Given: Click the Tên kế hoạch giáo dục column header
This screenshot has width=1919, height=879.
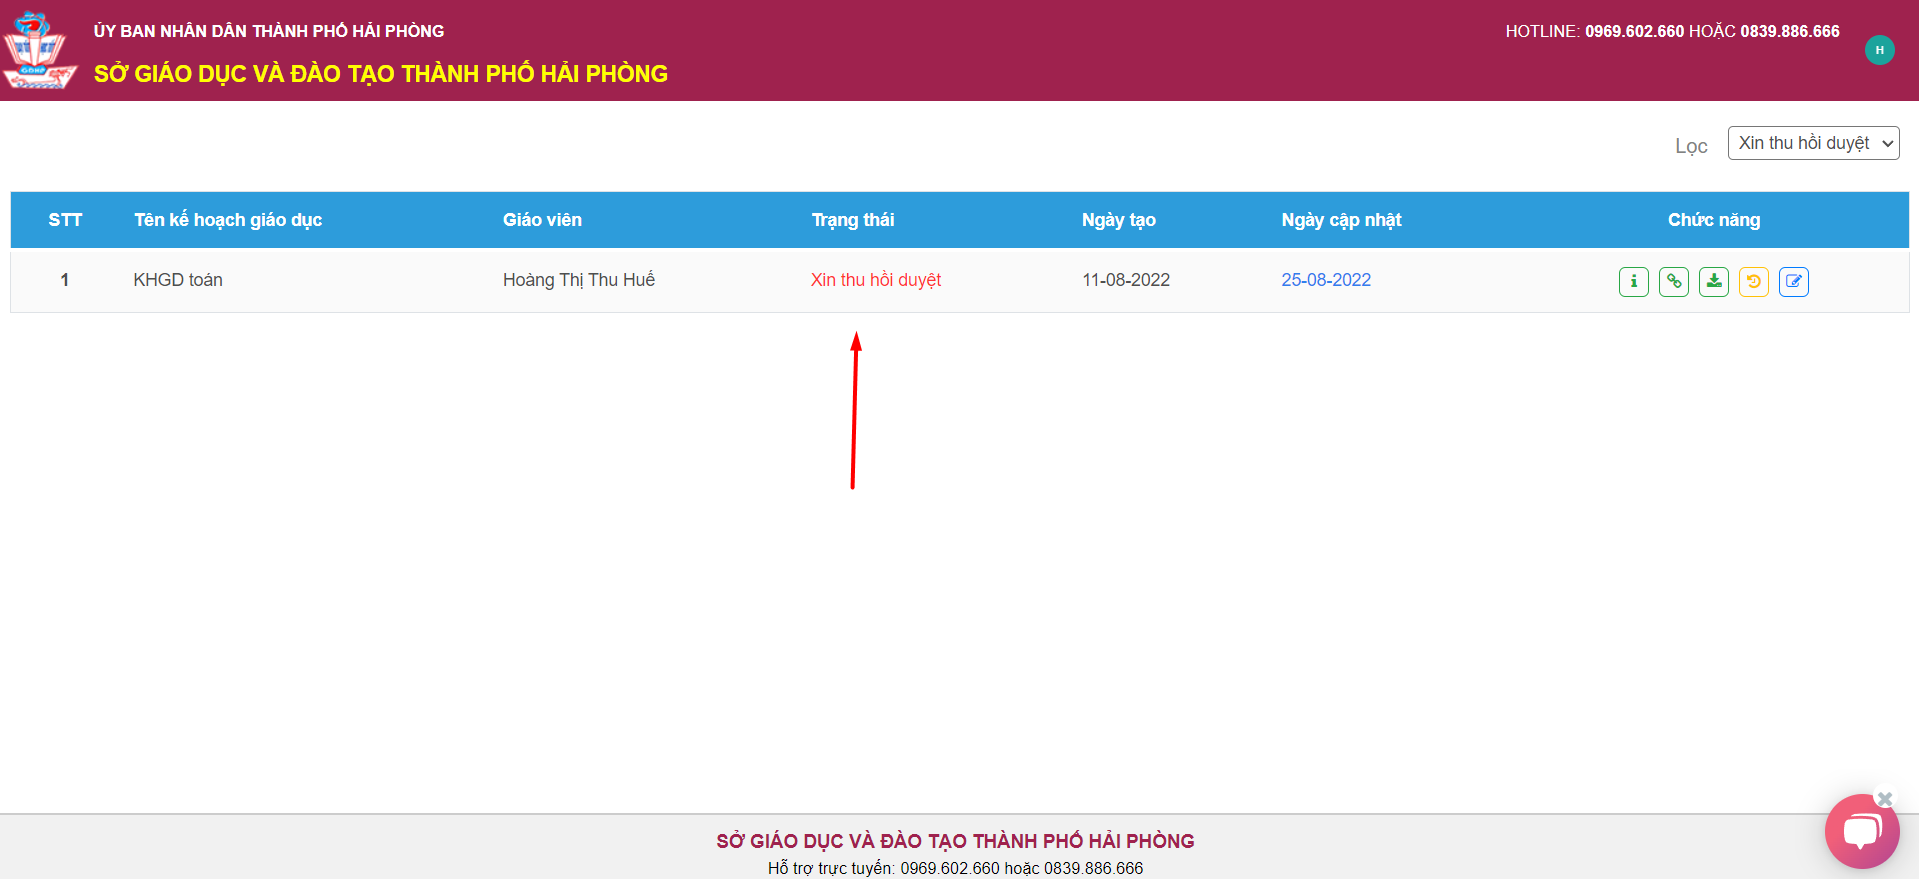Looking at the screenshot, I should (x=228, y=220).
